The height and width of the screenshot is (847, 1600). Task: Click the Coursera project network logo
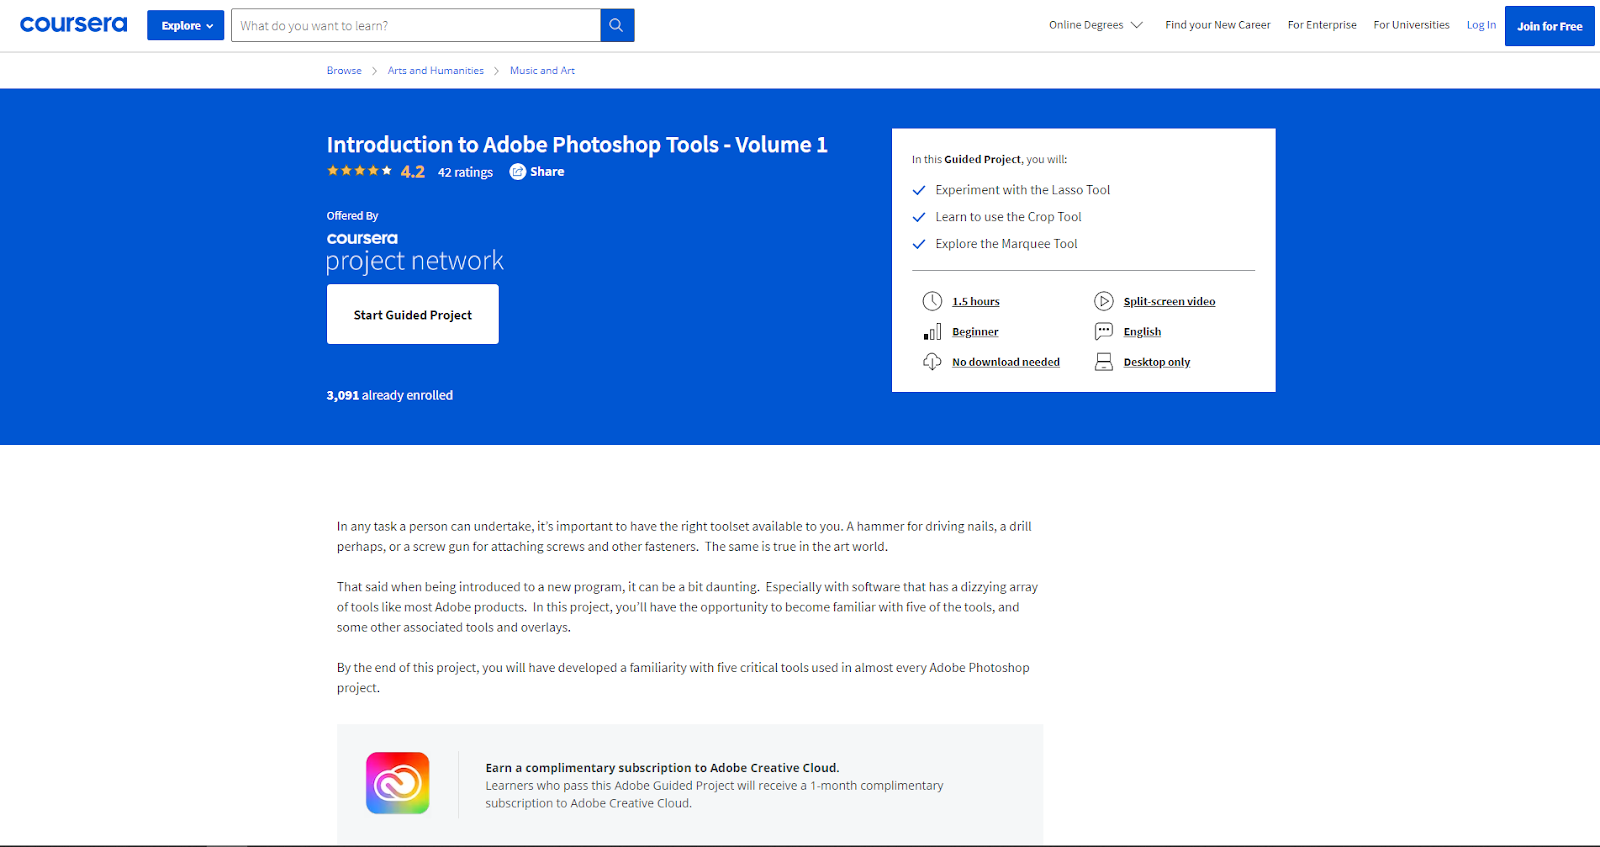[415, 252]
